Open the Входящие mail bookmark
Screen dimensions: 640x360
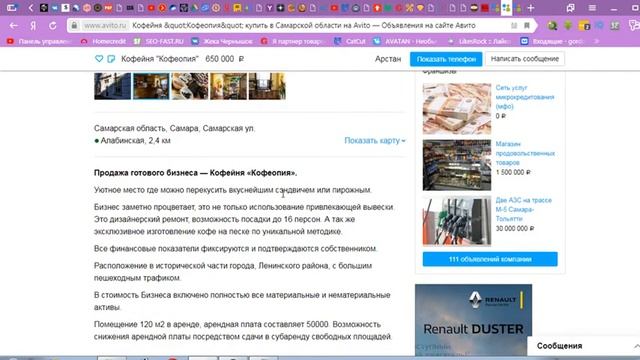(552, 41)
